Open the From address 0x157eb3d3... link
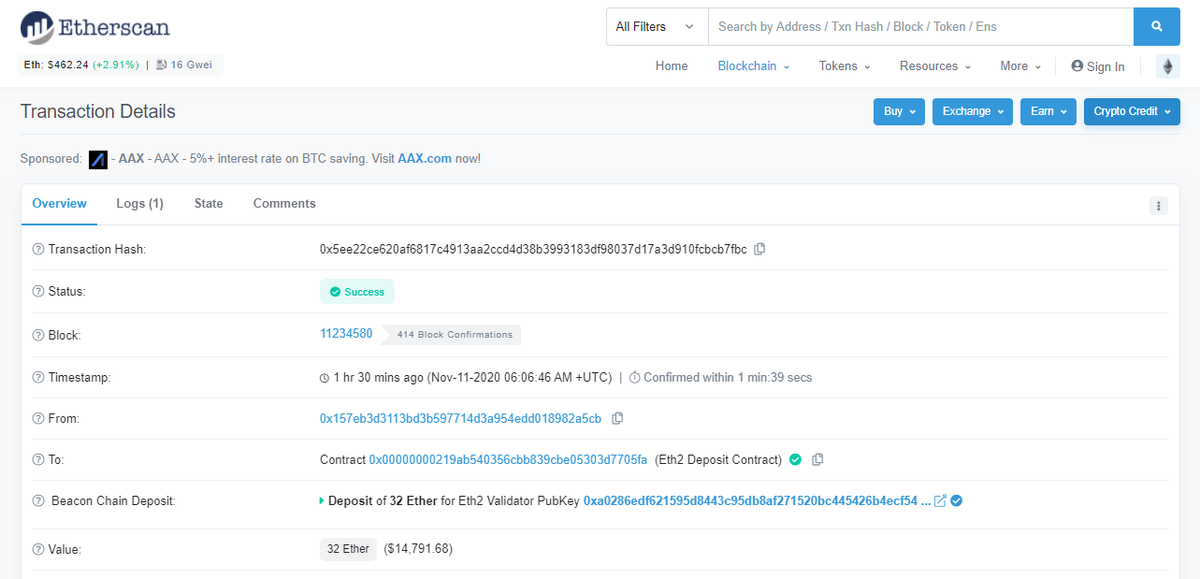The height and width of the screenshot is (579, 1200). (x=461, y=418)
